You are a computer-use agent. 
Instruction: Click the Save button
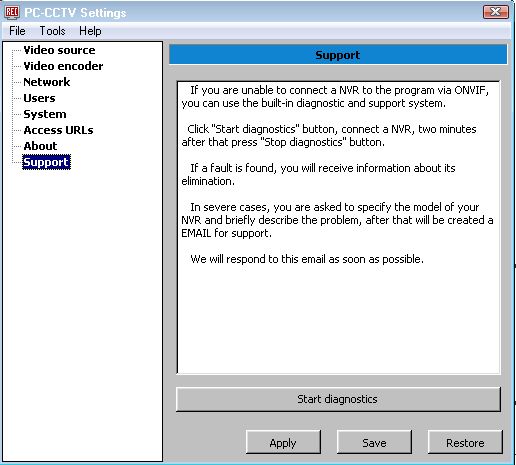[374, 442]
